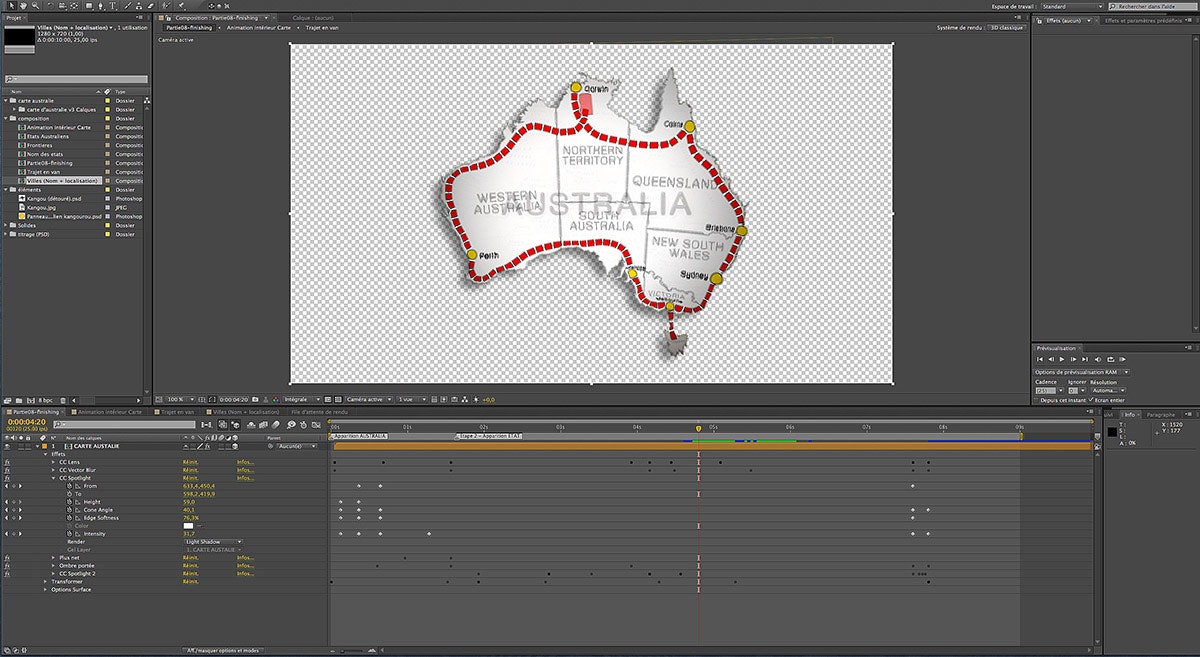Expand the Plus net effect
The image size is (1200, 657).
tap(53, 558)
